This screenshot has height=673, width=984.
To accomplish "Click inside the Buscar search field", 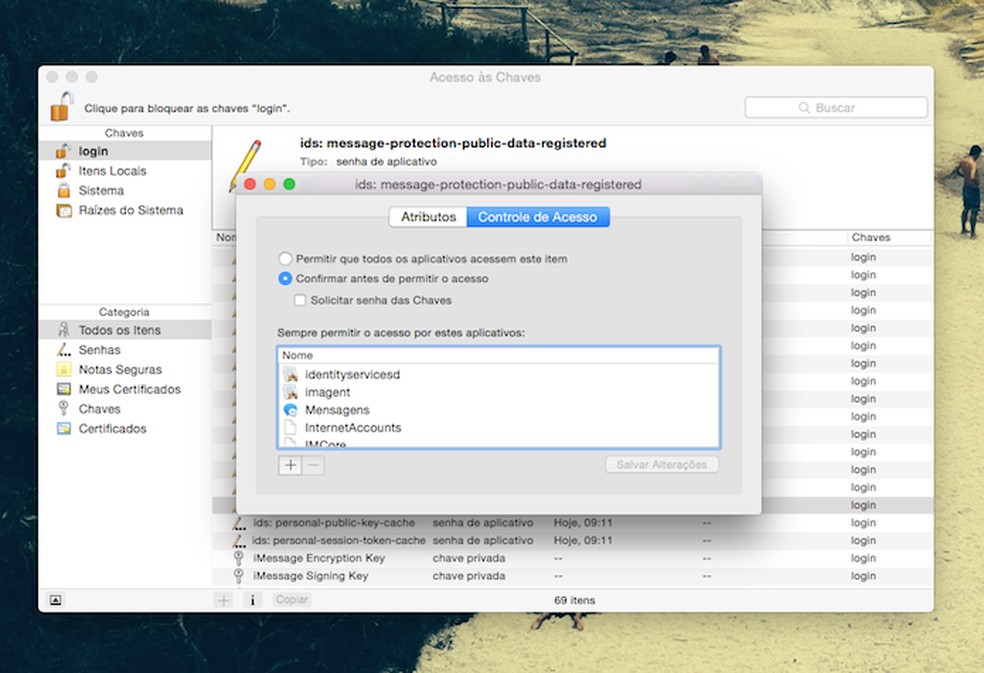I will point(835,107).
